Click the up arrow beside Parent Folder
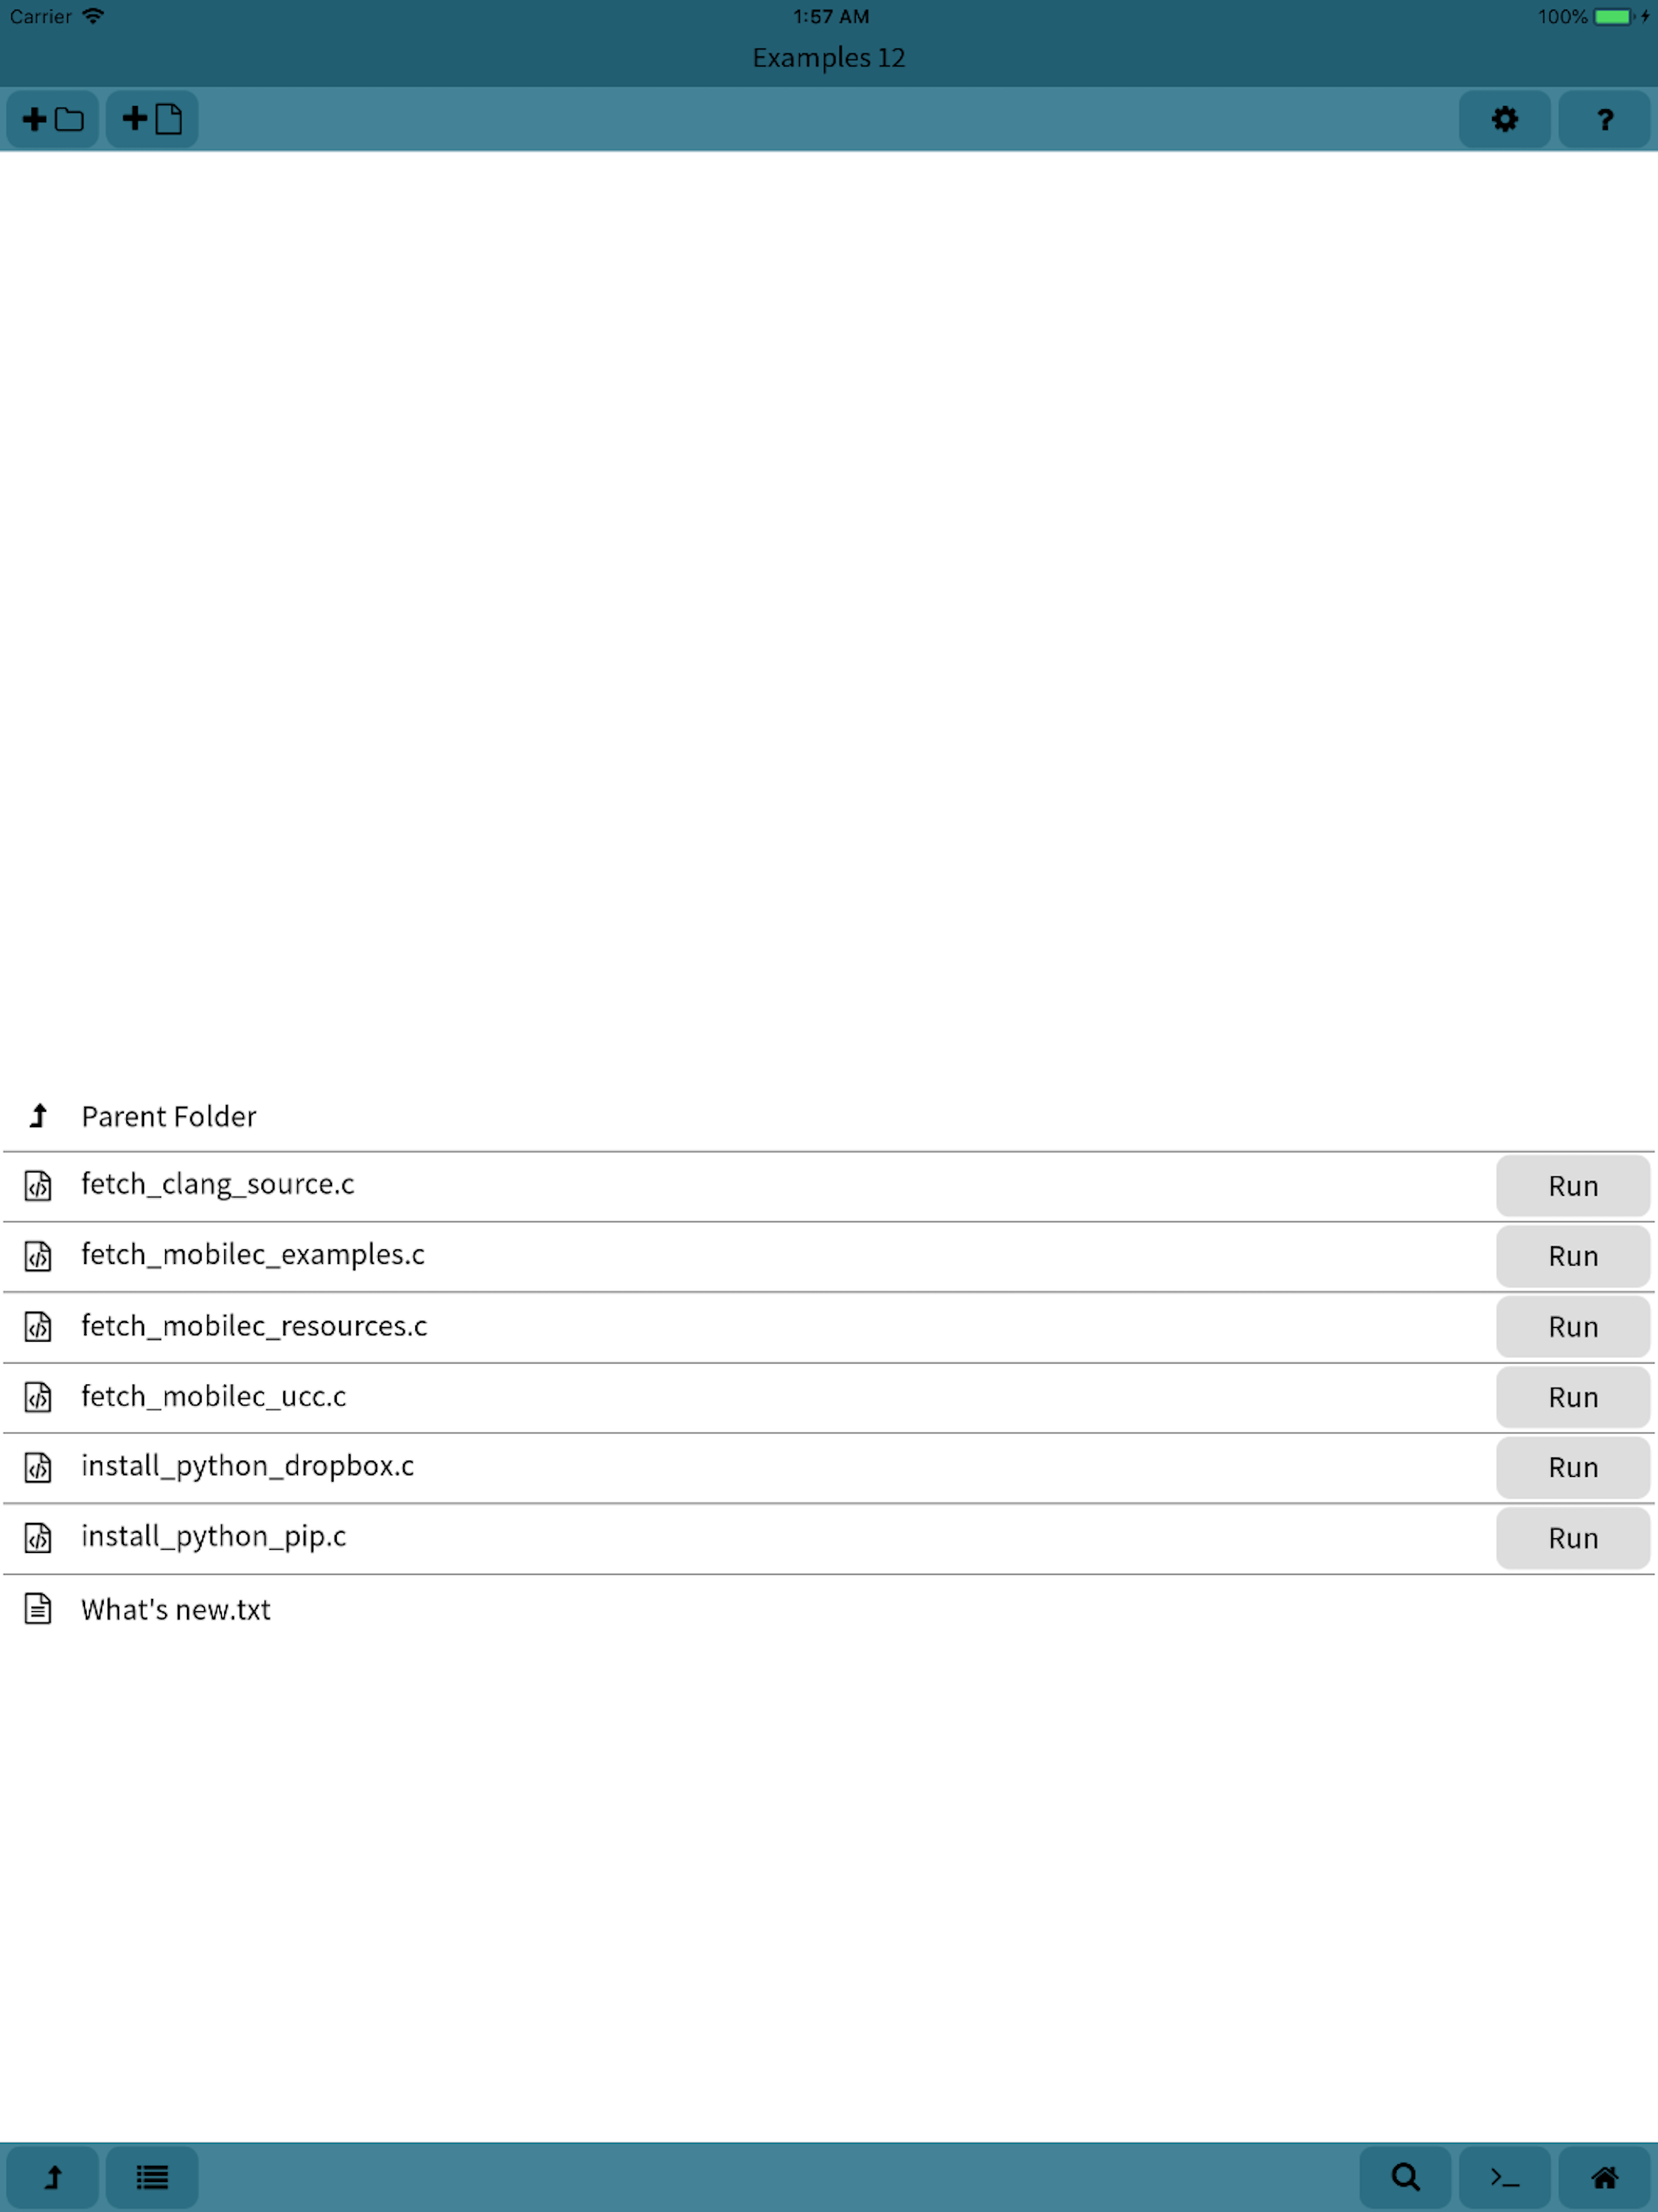 point(38,1116)
